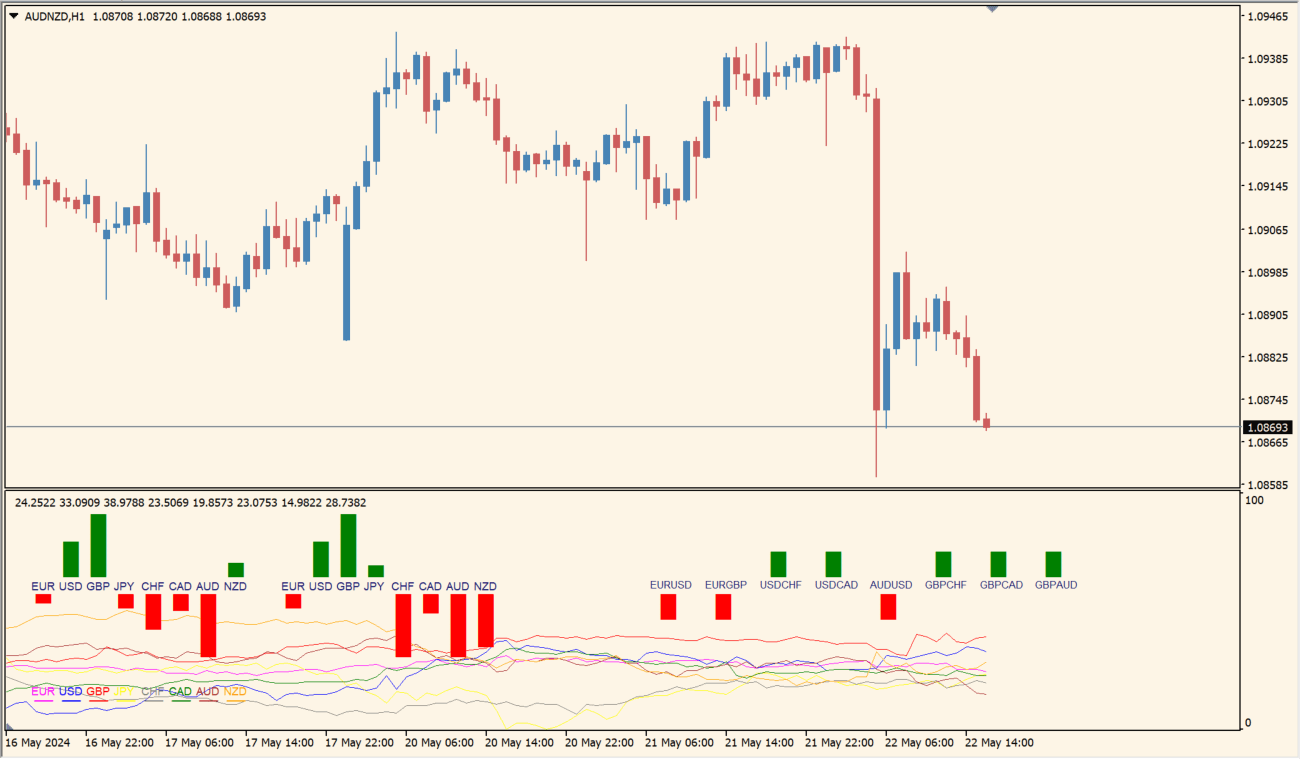Screen dimensions: 1300x759
Task: Click the GBPCHF pair label
Action: point(946,585)
